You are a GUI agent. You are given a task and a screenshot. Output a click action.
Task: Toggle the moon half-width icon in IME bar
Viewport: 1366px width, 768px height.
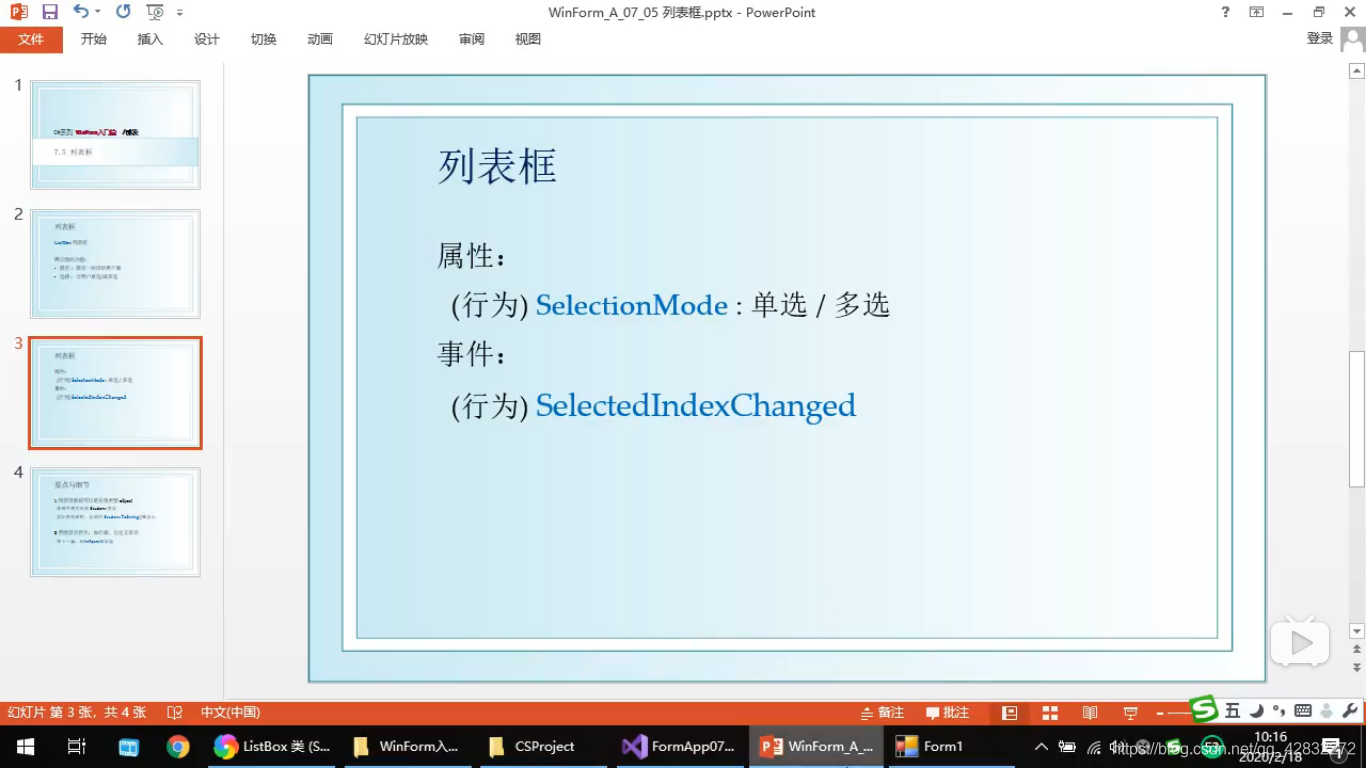coord(1257,711)
